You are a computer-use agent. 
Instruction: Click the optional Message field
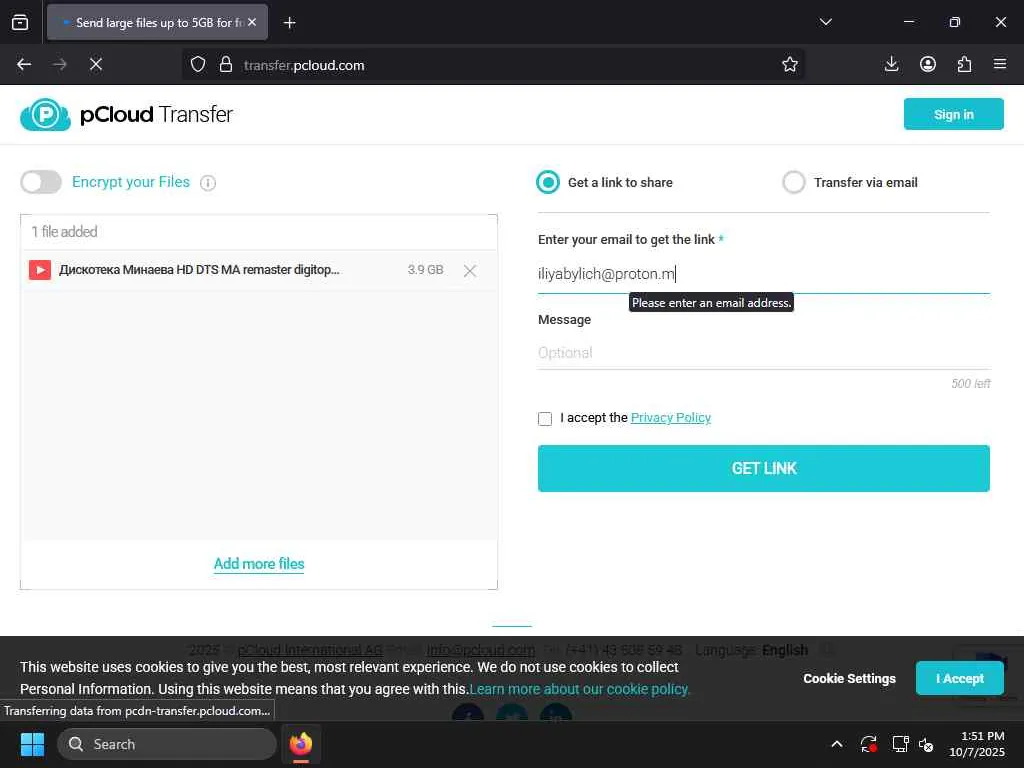763,353
